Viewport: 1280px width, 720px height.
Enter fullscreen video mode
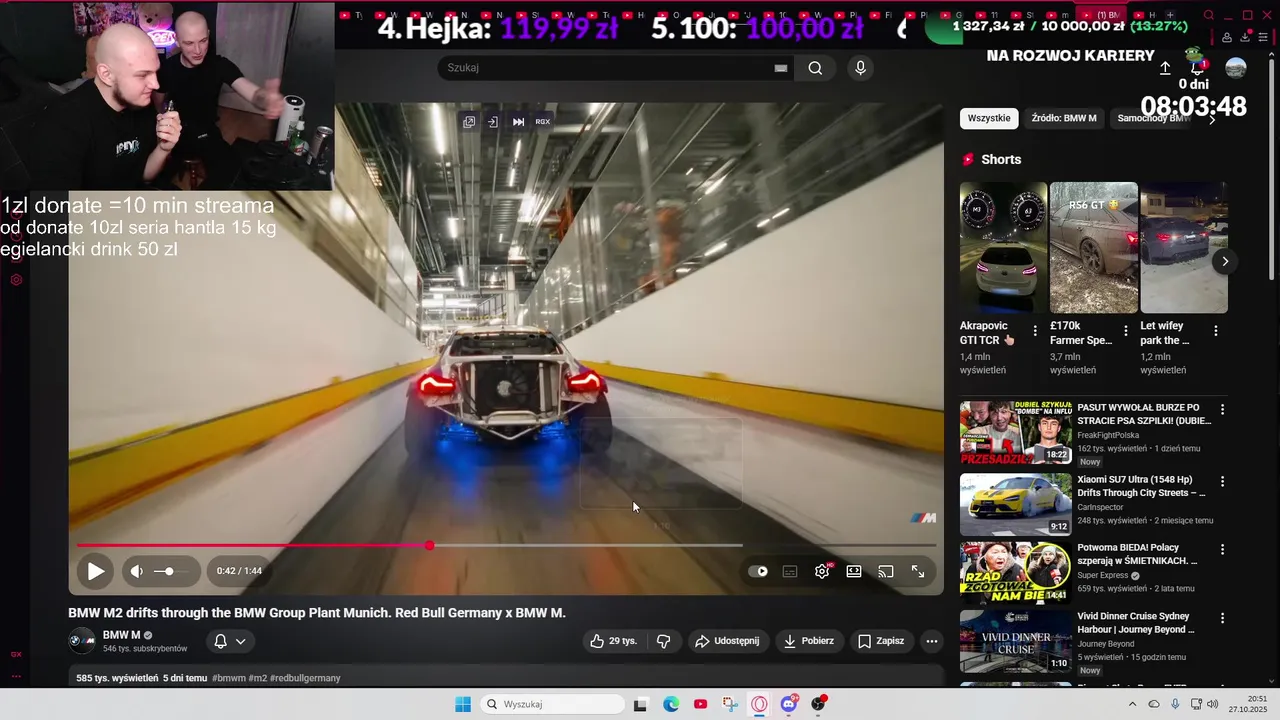click(918, 571)
